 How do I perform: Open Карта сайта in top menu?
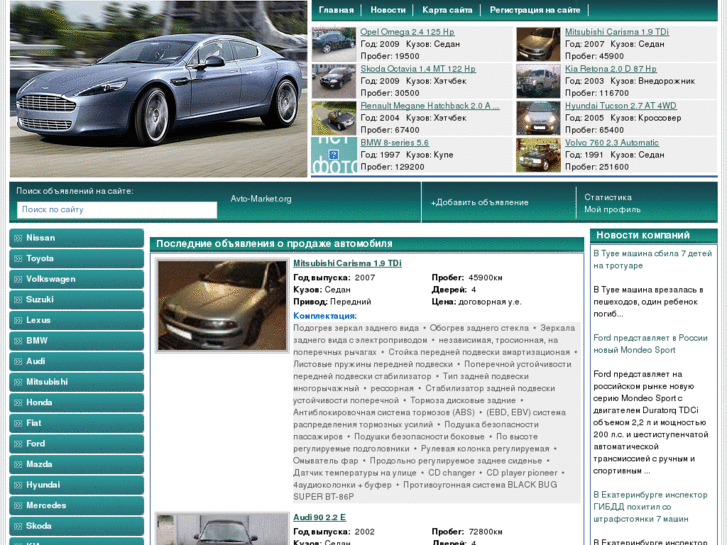point(447,10)
